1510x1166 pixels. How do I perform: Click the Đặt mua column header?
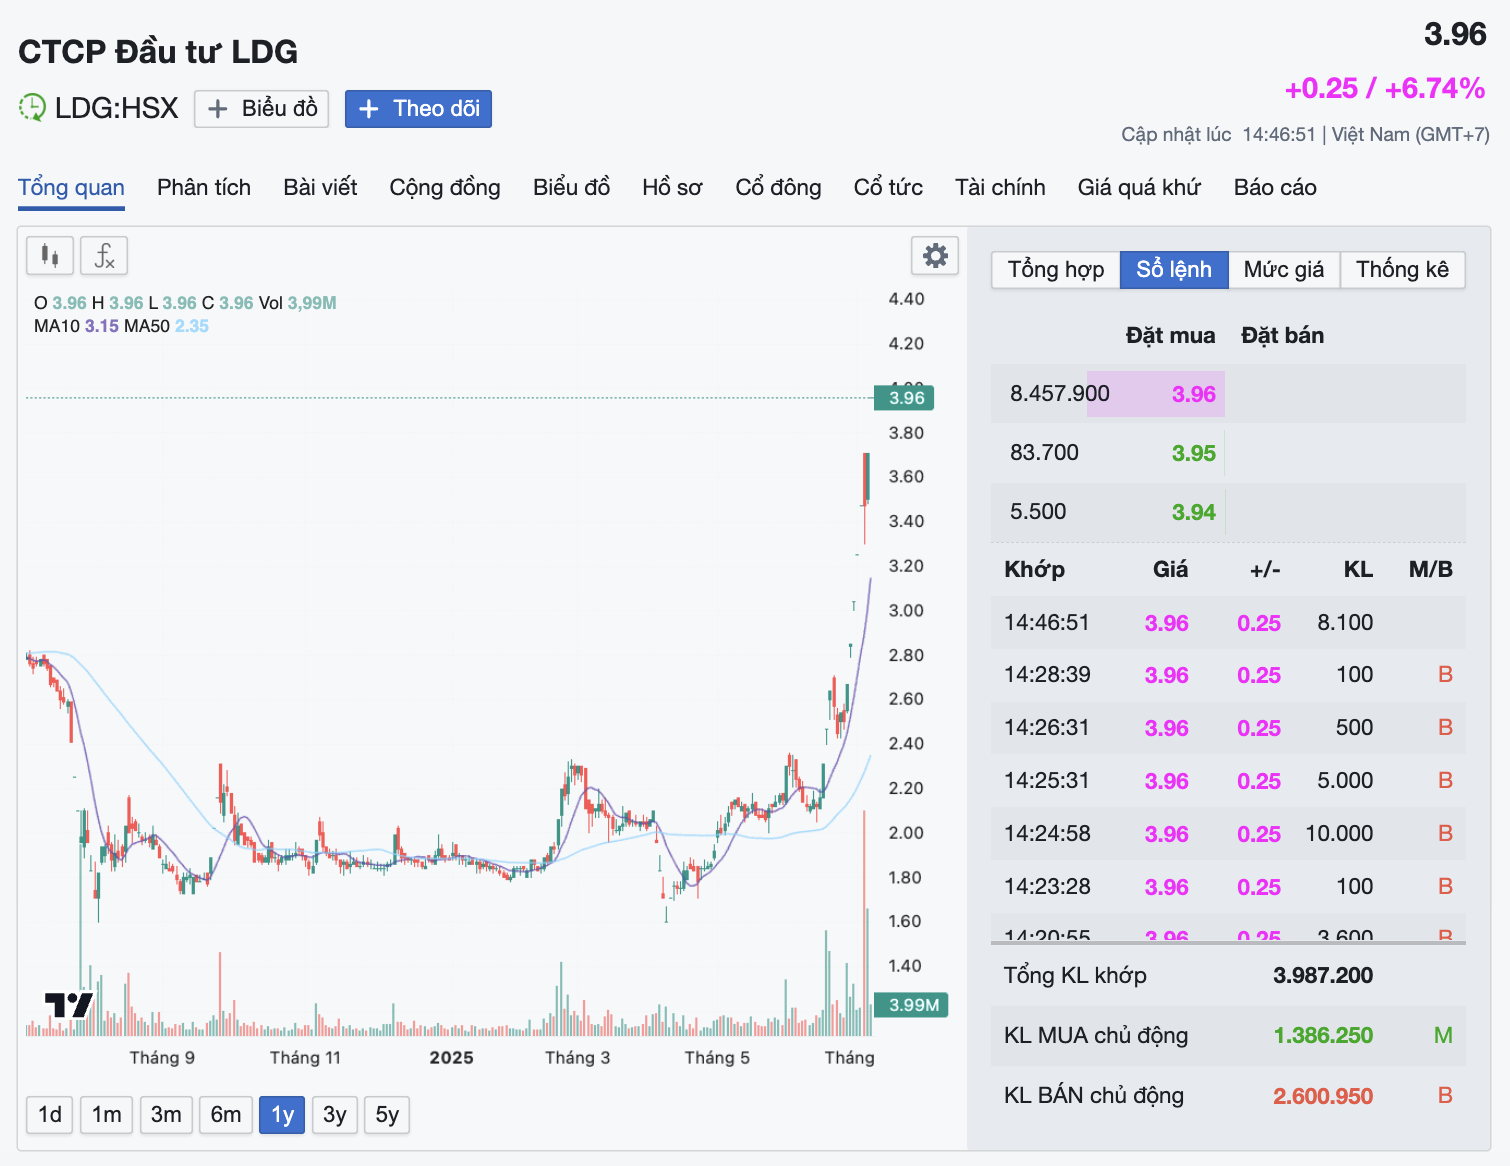1170,336
